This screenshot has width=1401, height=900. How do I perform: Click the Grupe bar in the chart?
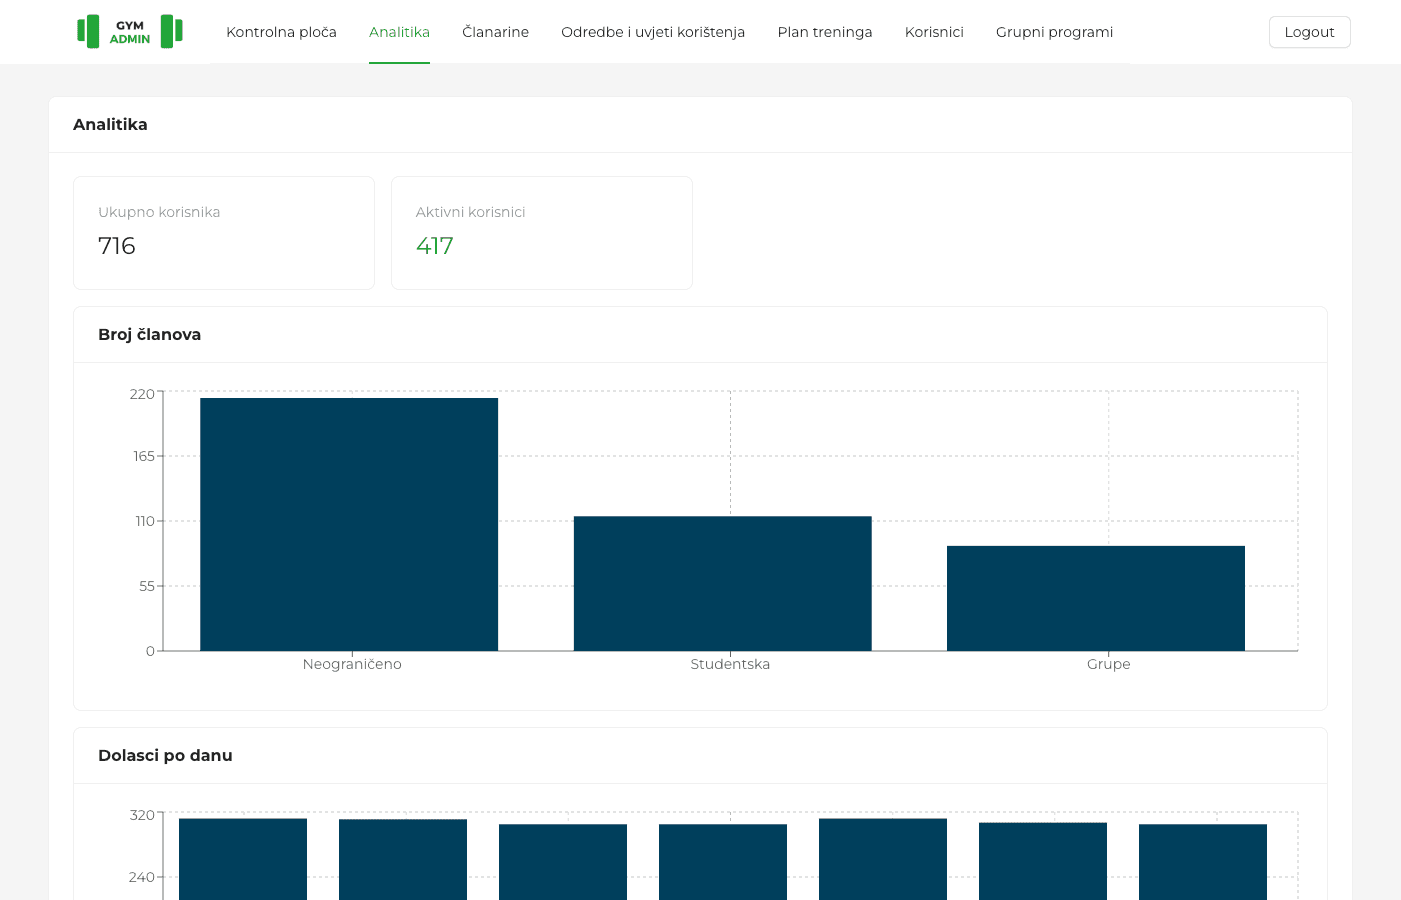coord(1096,598)
